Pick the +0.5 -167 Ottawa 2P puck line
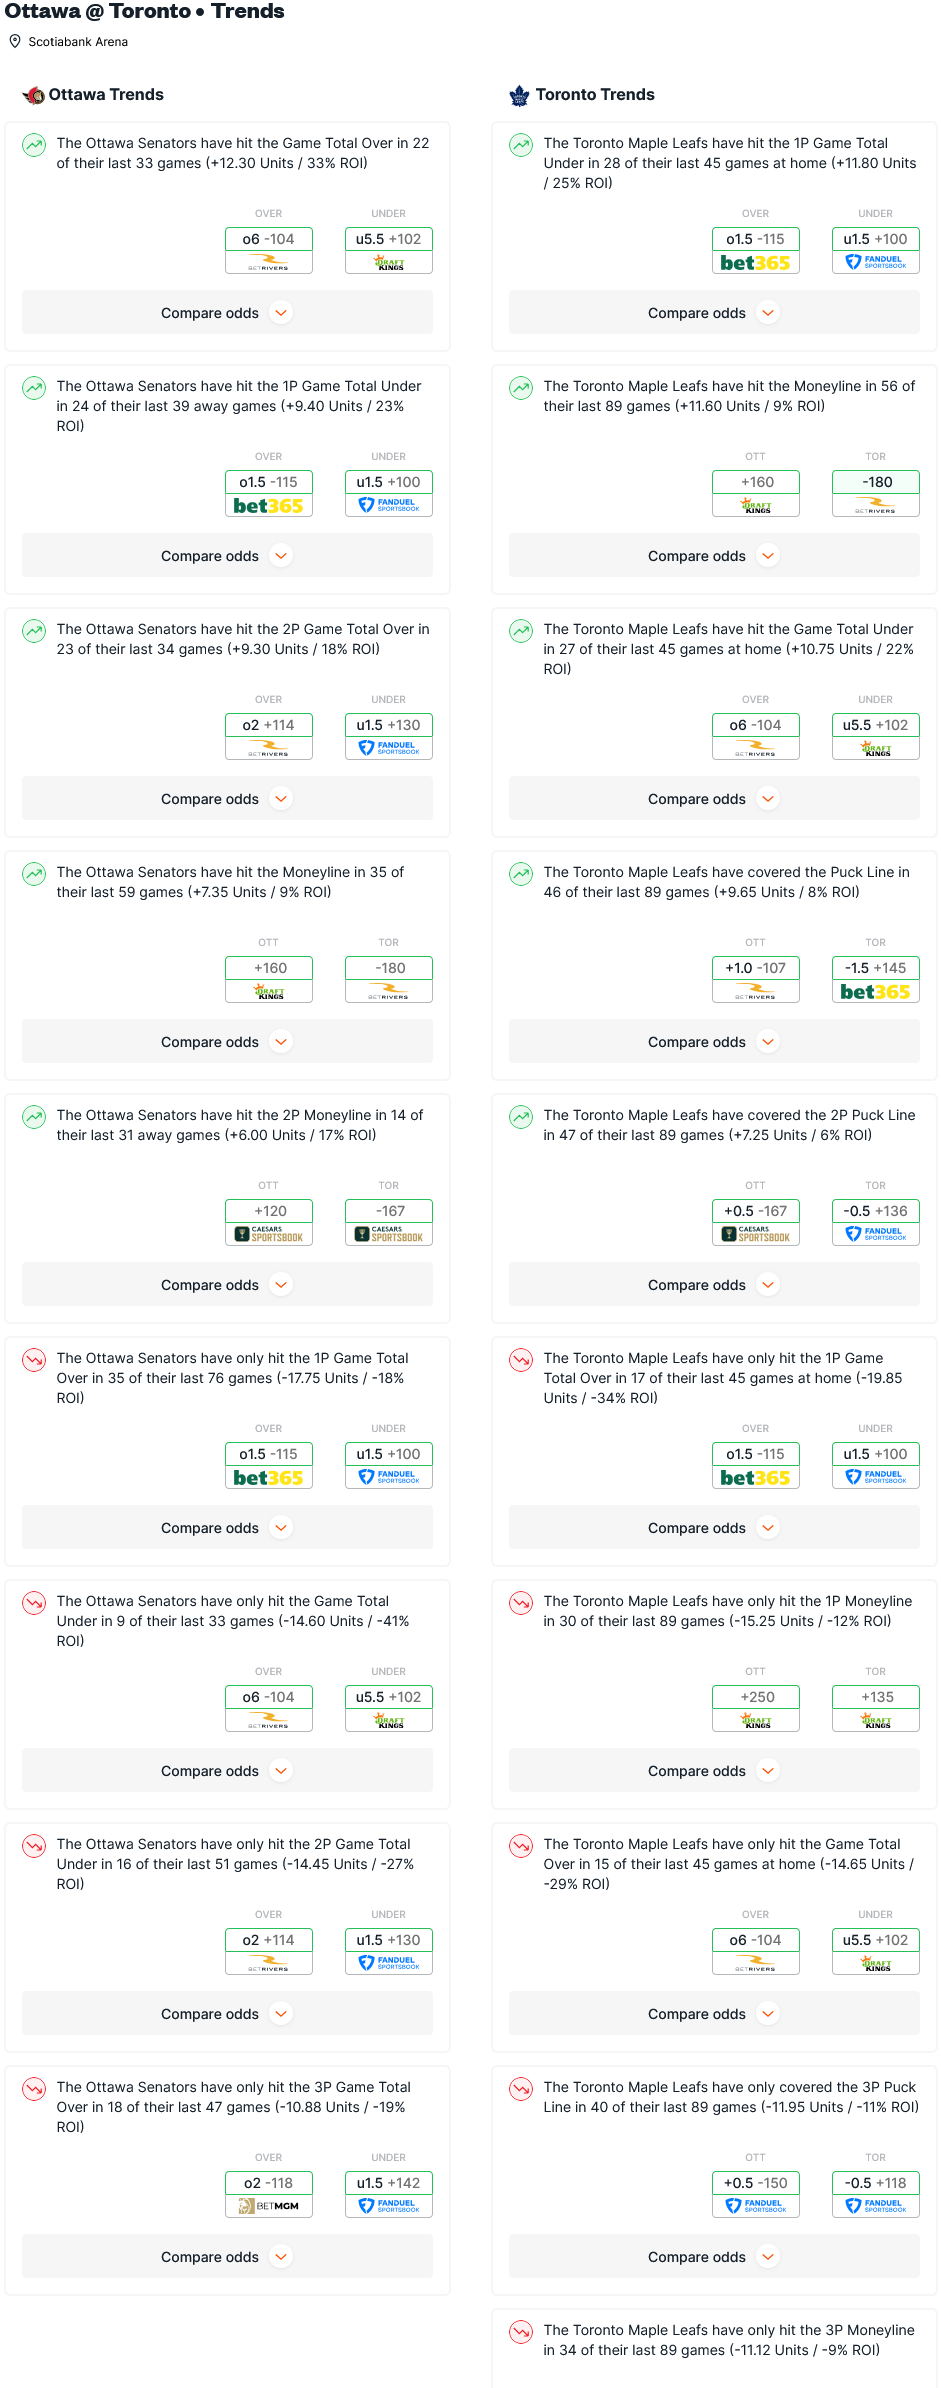This screenshot has height=2388, width=941. (756, 1211)
